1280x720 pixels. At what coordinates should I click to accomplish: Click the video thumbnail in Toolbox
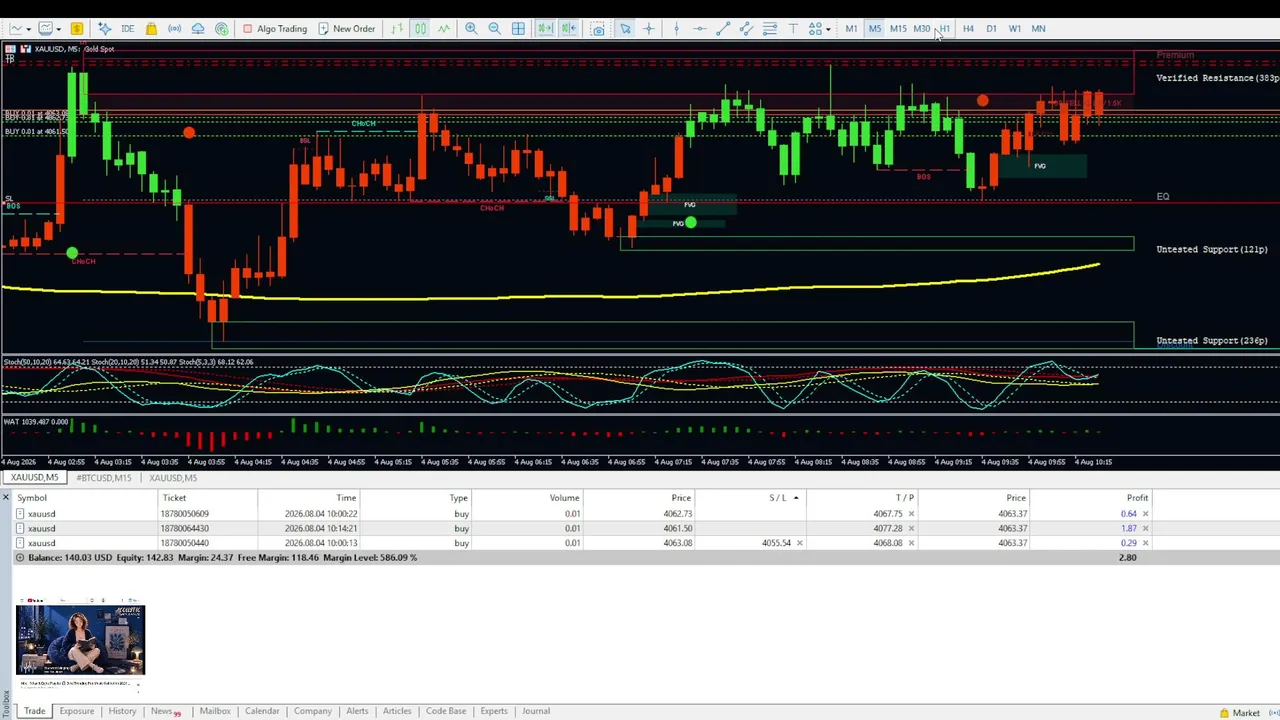coord(80,642)
